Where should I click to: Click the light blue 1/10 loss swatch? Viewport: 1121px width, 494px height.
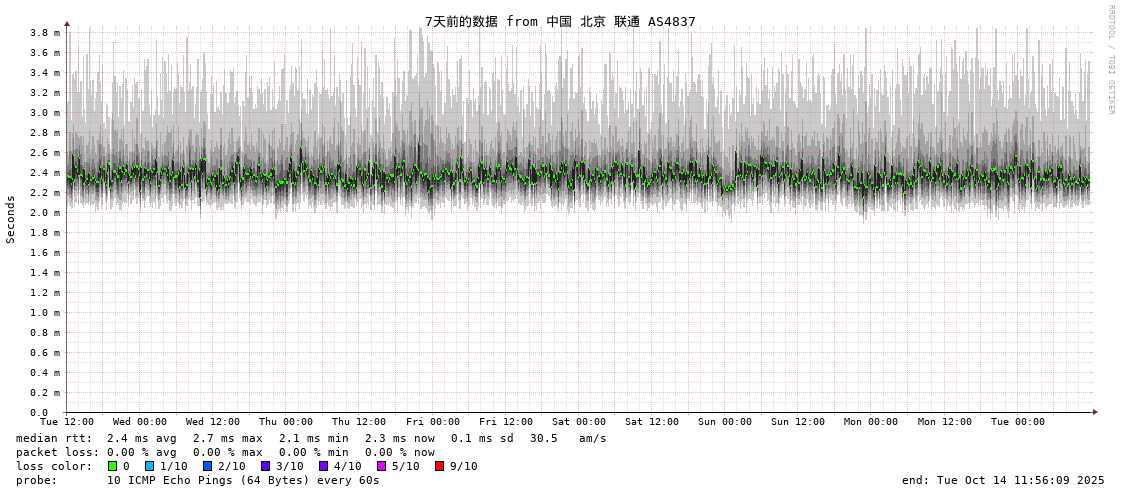(150, 466)
